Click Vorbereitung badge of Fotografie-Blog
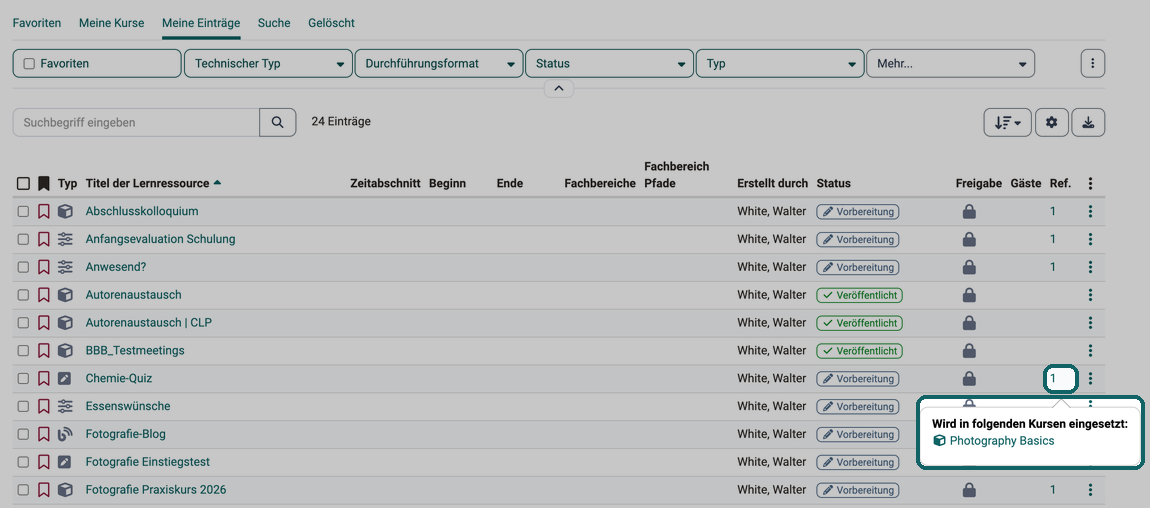 click(858, 435)
